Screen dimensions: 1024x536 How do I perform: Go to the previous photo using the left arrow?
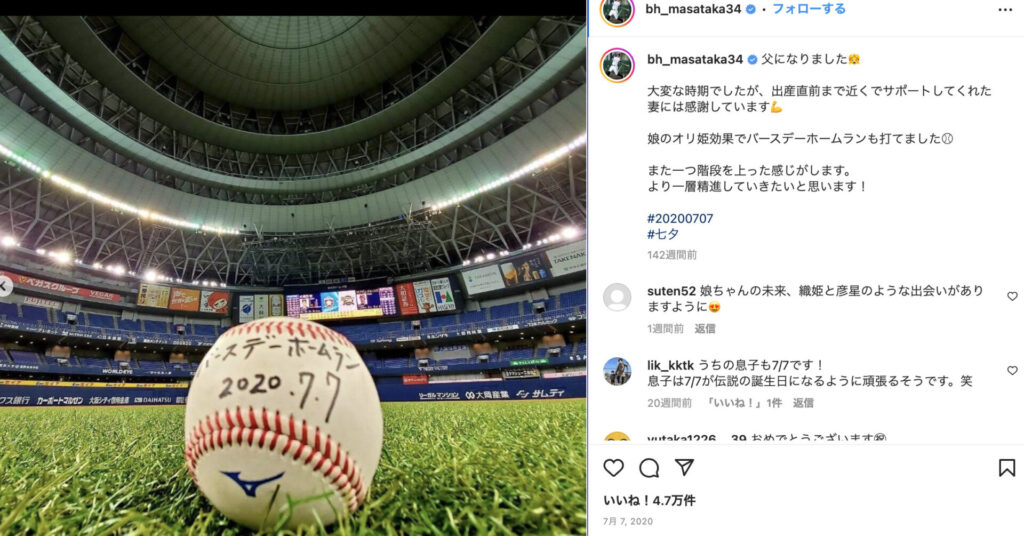click(x=4, y=286)
